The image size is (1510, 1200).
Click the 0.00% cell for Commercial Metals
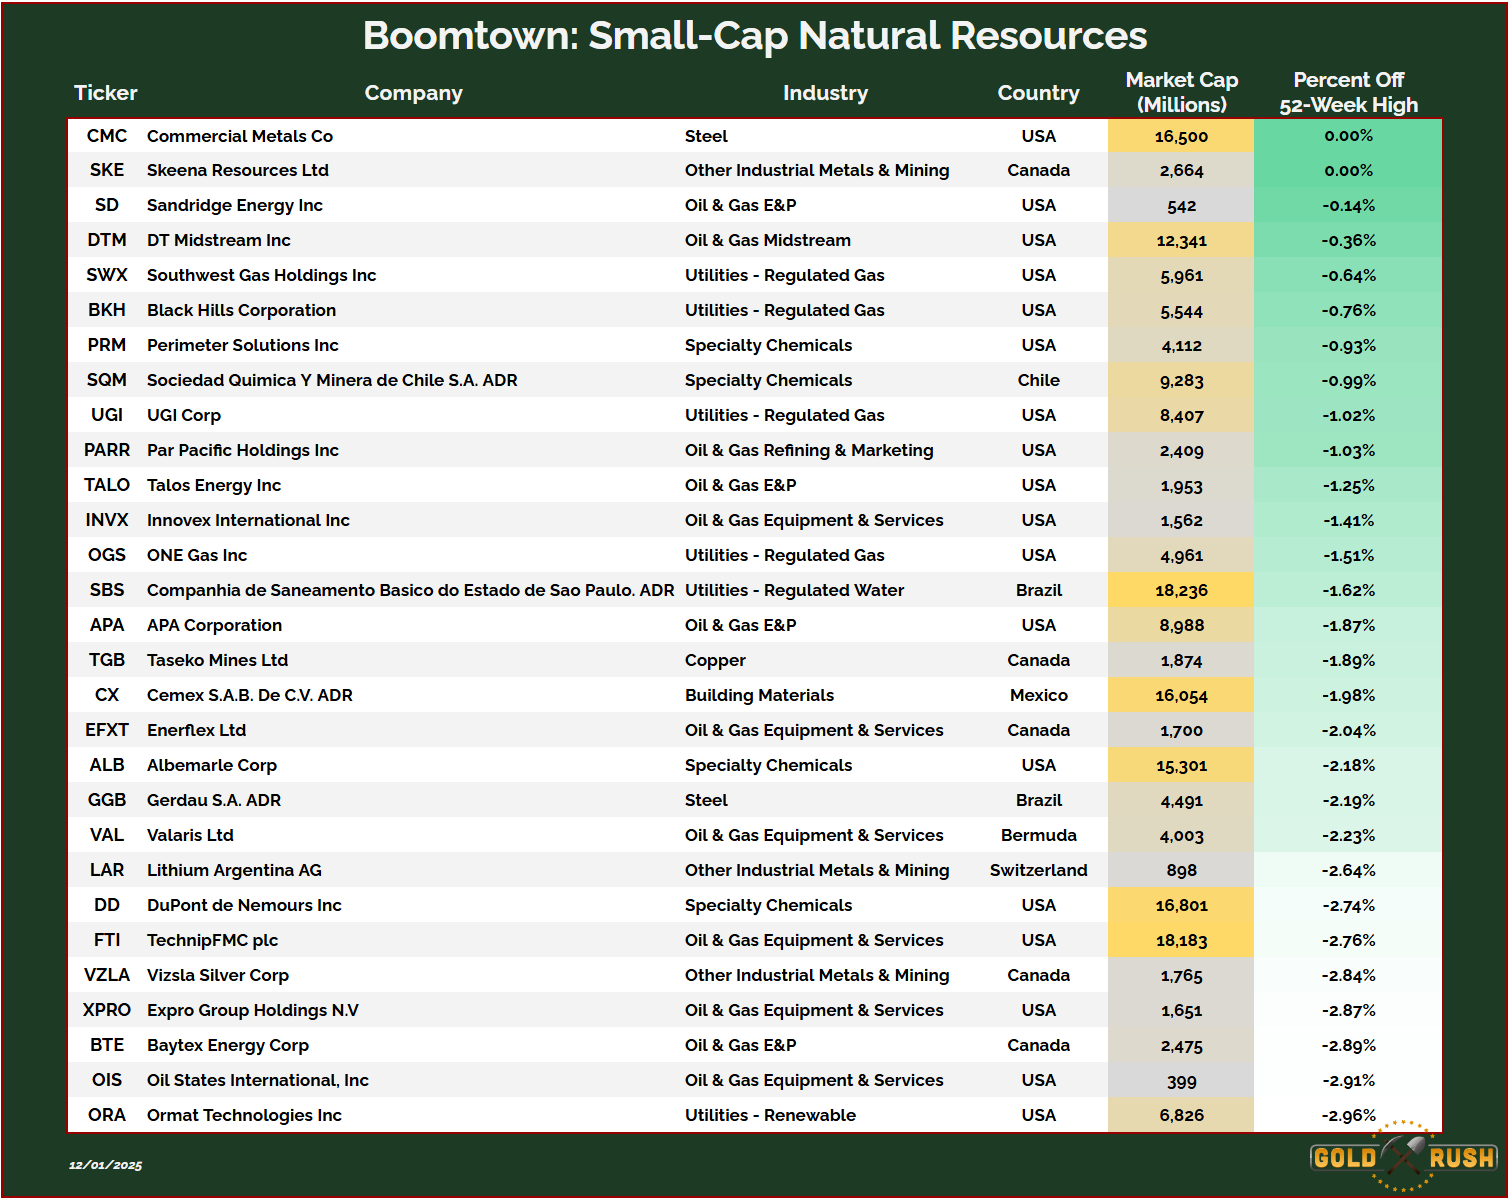pos(1348,136)
